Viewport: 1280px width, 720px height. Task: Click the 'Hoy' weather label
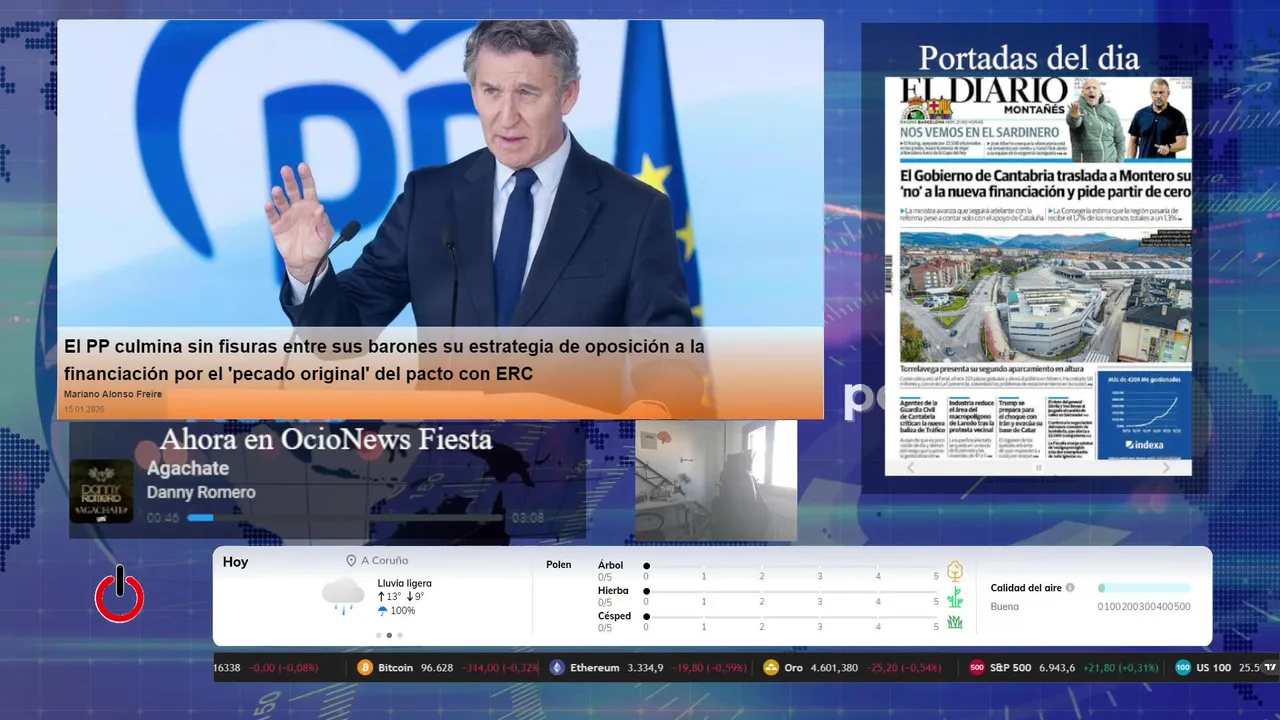235,562
